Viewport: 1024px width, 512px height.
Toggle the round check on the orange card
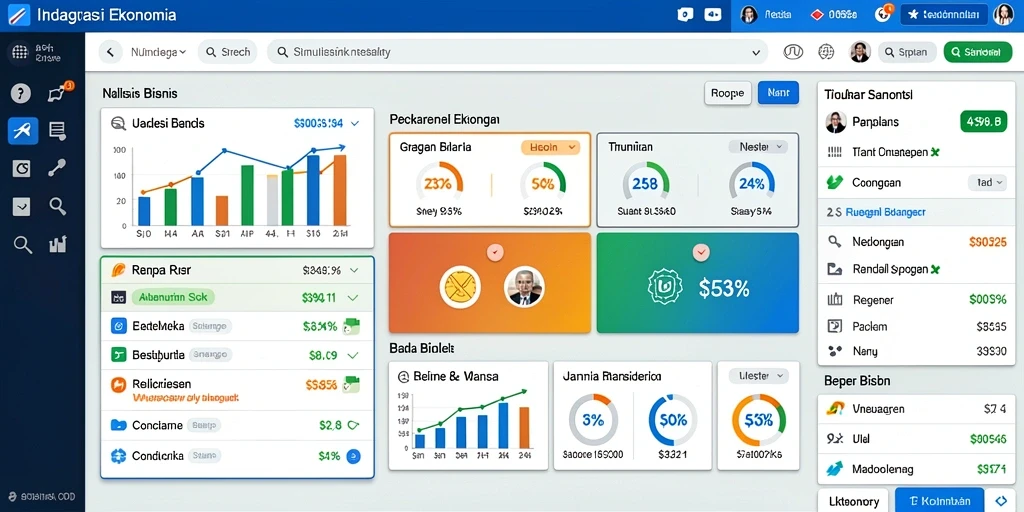pyautogui.click(x=494, y=251)
